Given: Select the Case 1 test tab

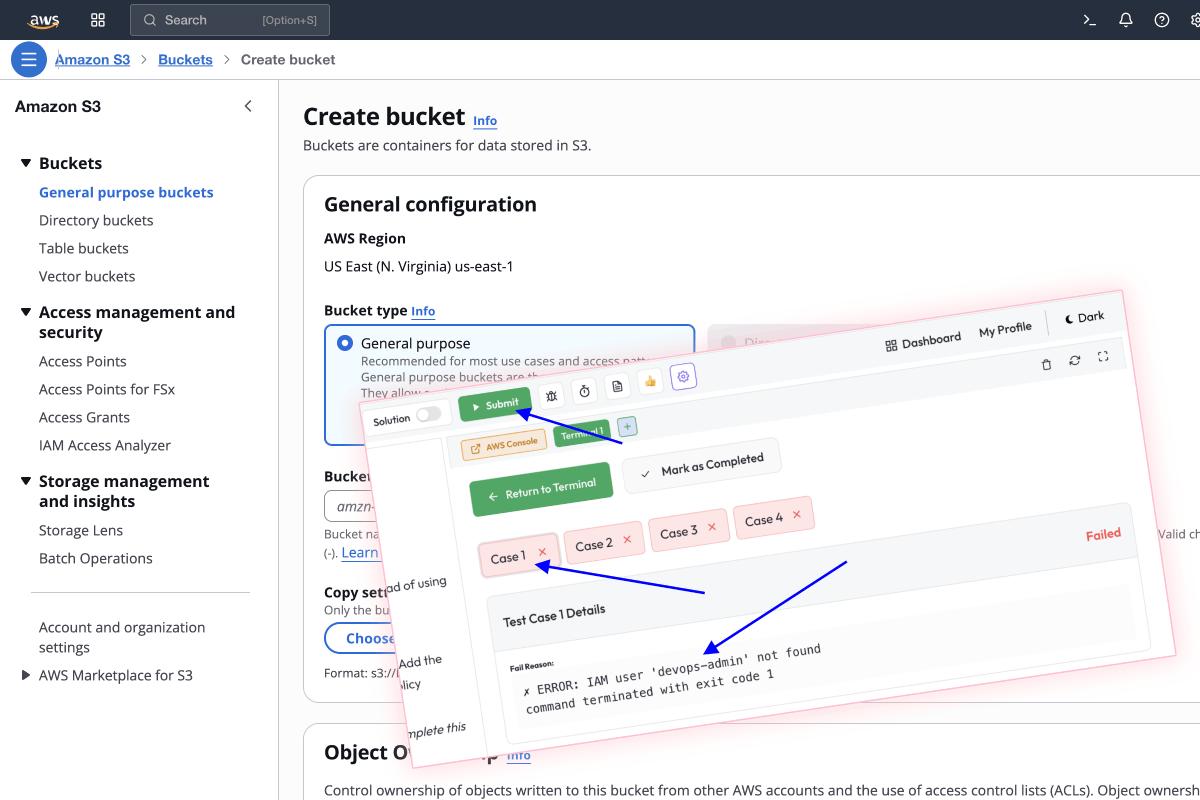Looking at the screenshot, I should [x=518, y=555].
